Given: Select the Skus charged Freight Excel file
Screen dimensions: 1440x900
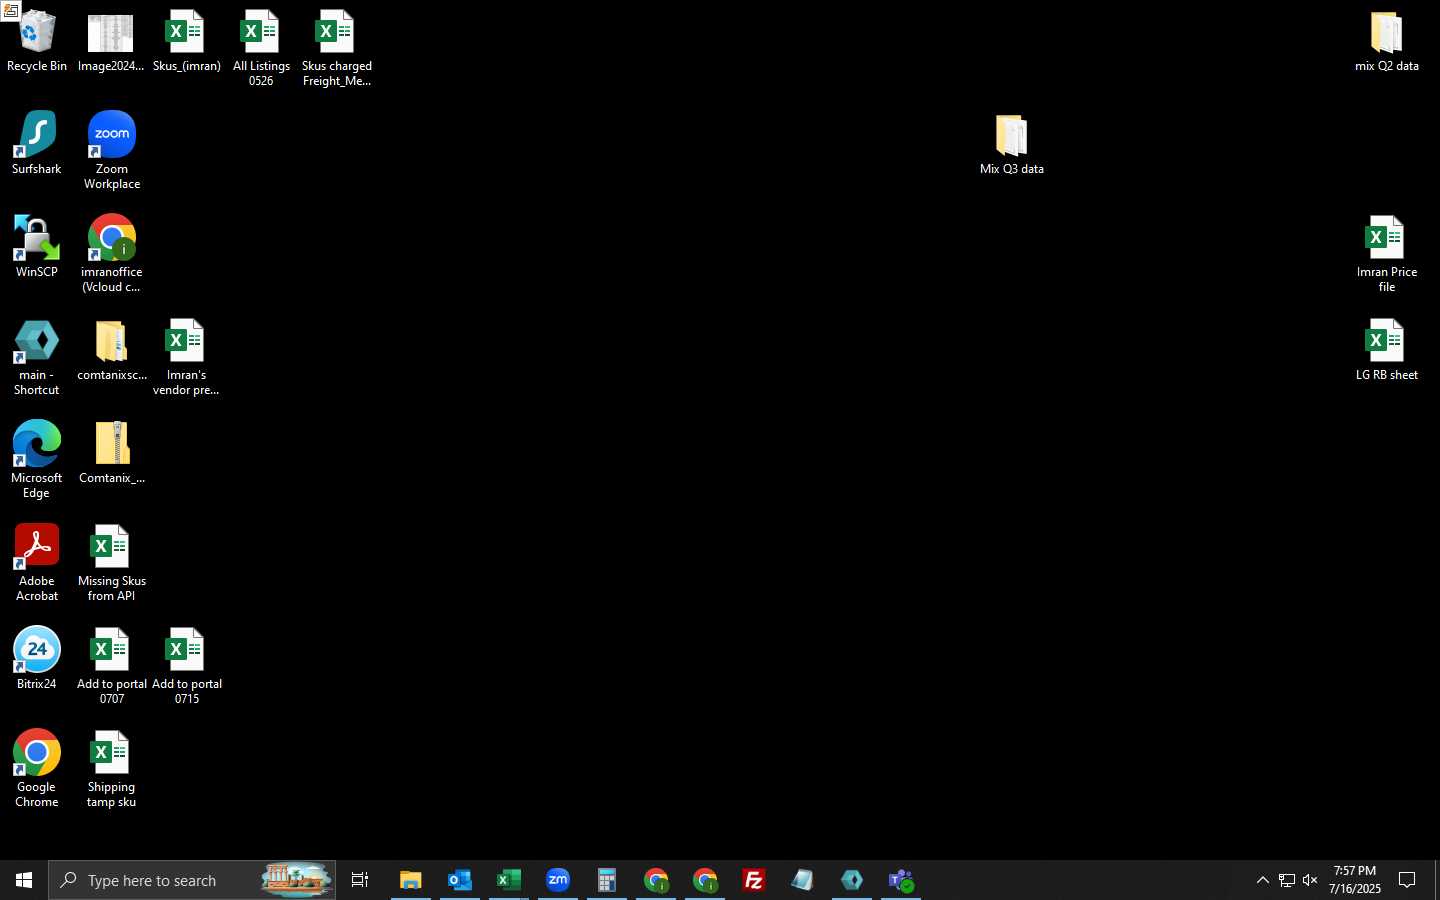Looking at the screenshot, I should click(336, 49).
